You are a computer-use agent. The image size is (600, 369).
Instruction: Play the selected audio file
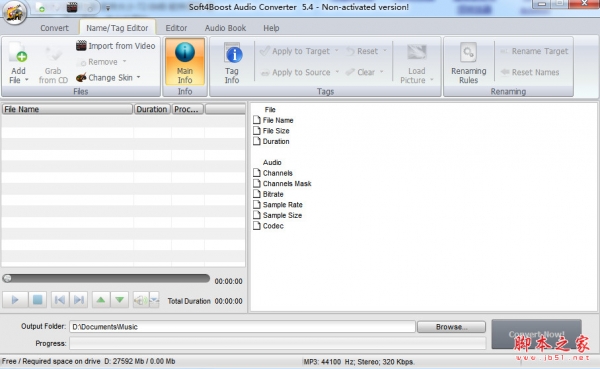pyautogui.click(x=15, y=300)
